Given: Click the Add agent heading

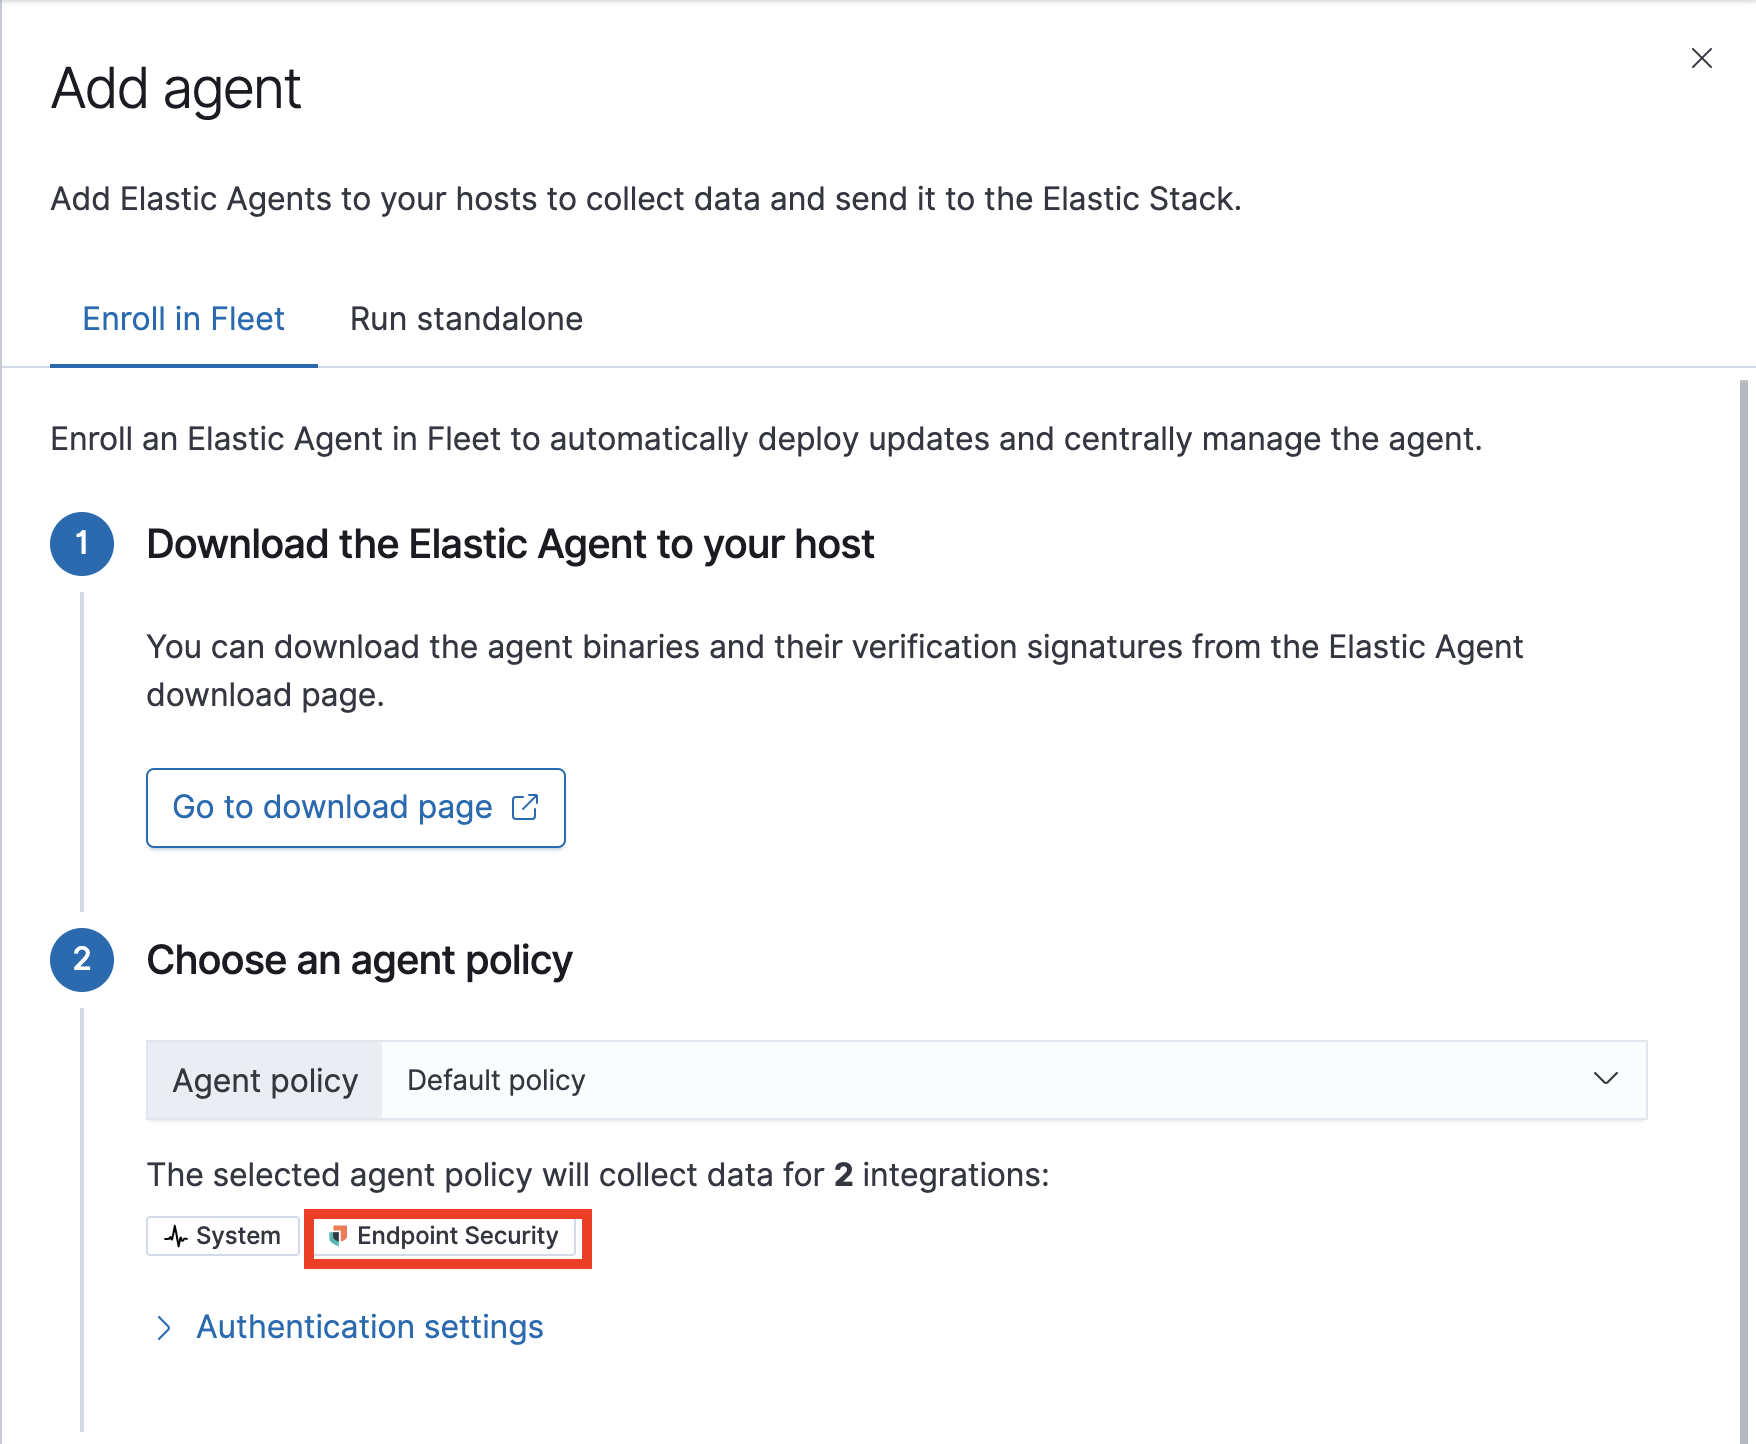Looking at the screenshot, I should pos(176,88).
